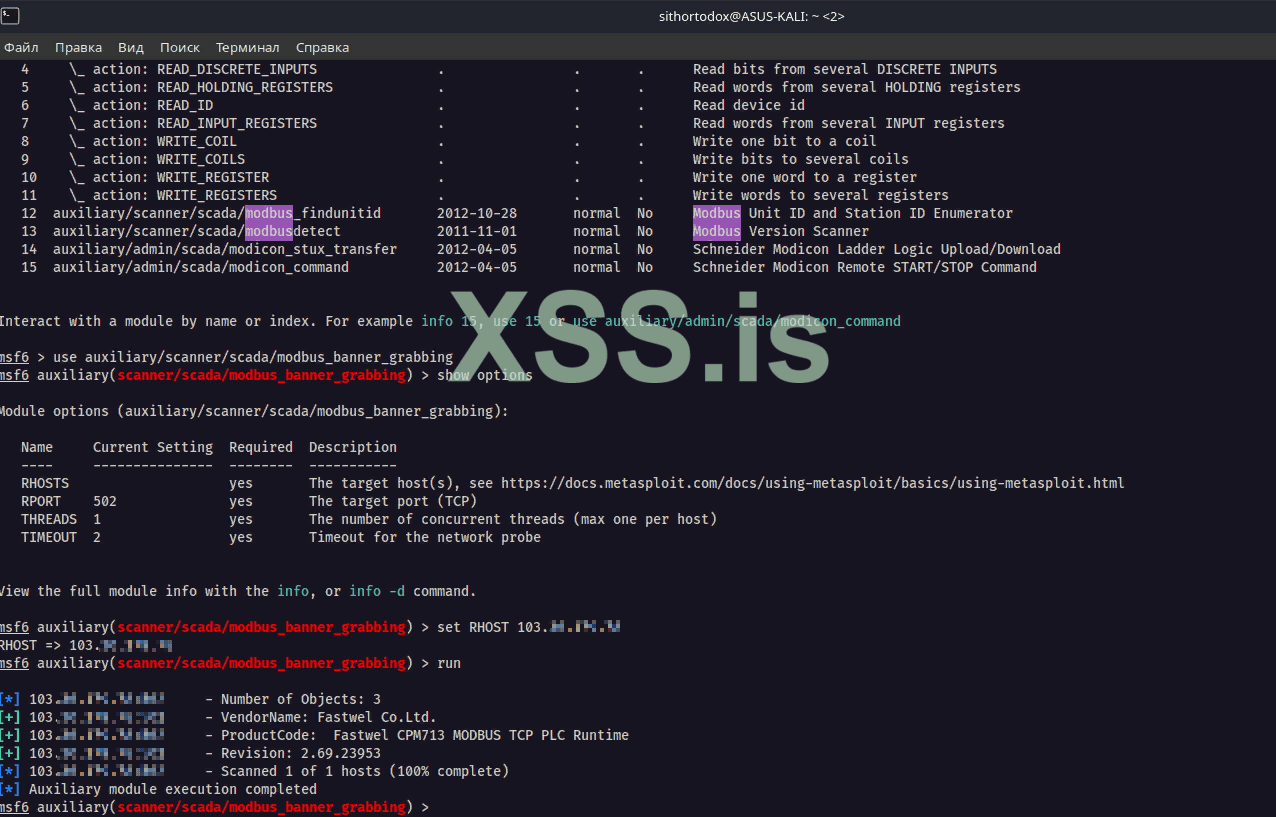Click auxiliary/scanner/scada/modbus_findunitid module row
The width and height of the screenshot is (1276, 817).
[517, 213]
